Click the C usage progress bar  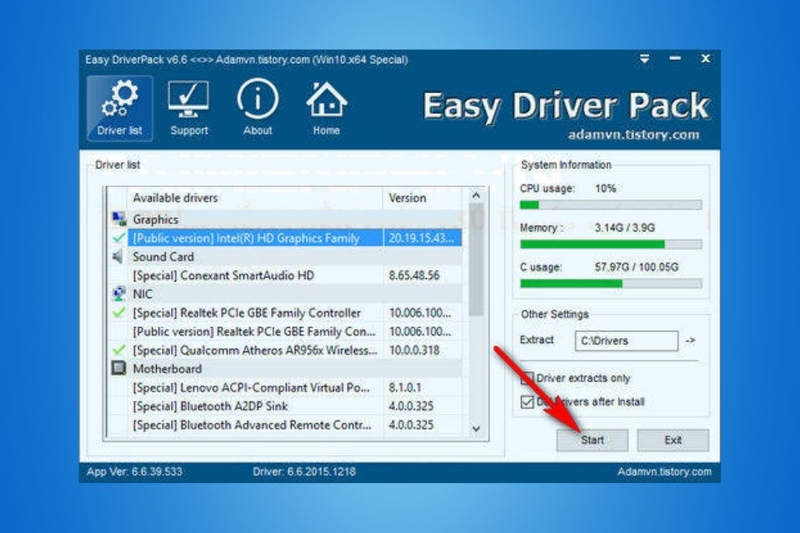click(611, 284)
